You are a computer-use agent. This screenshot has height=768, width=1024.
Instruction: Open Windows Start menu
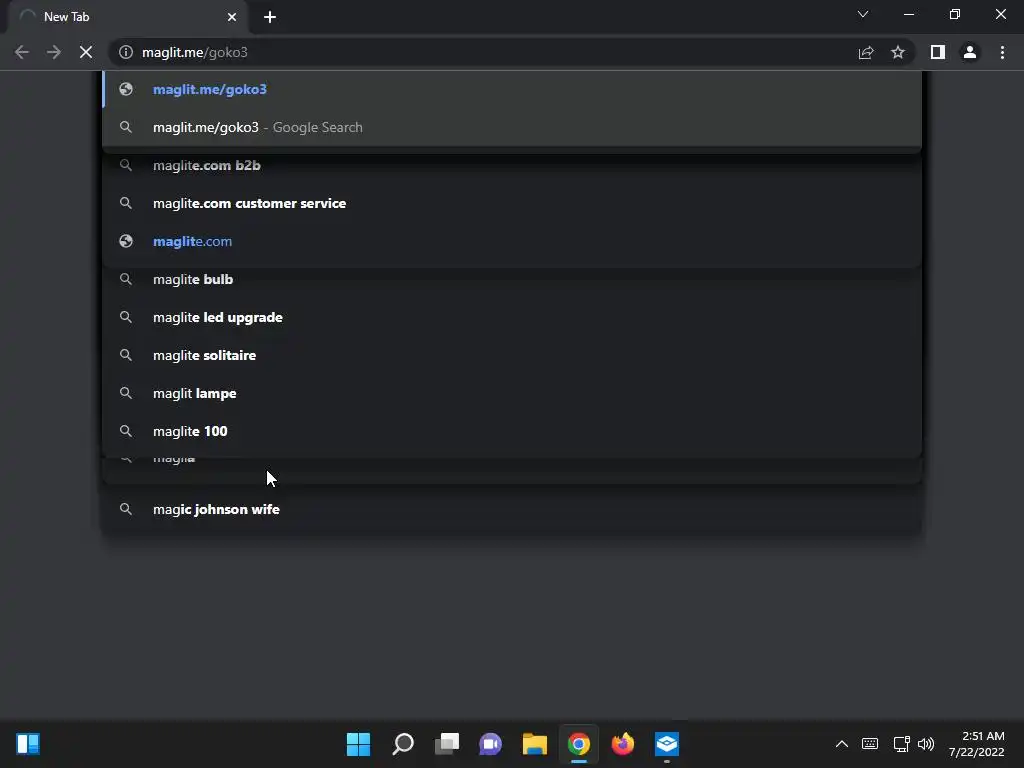coord(359,744)
